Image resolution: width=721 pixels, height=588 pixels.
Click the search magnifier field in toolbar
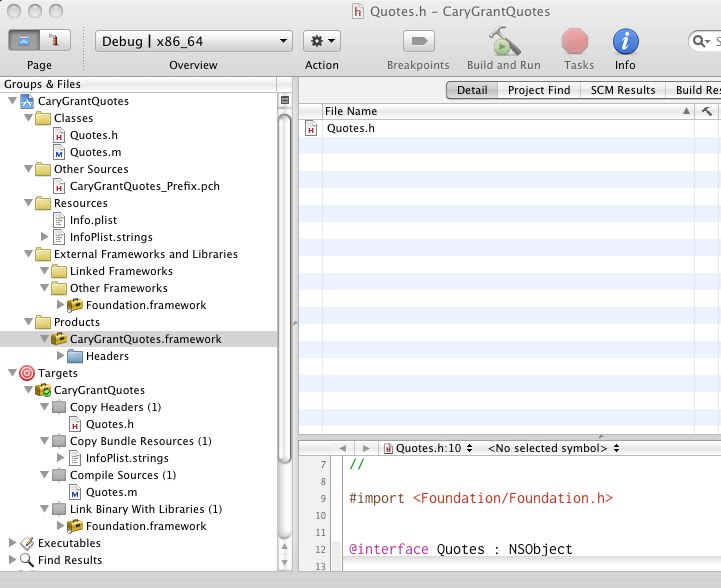[x=704, y=41]
